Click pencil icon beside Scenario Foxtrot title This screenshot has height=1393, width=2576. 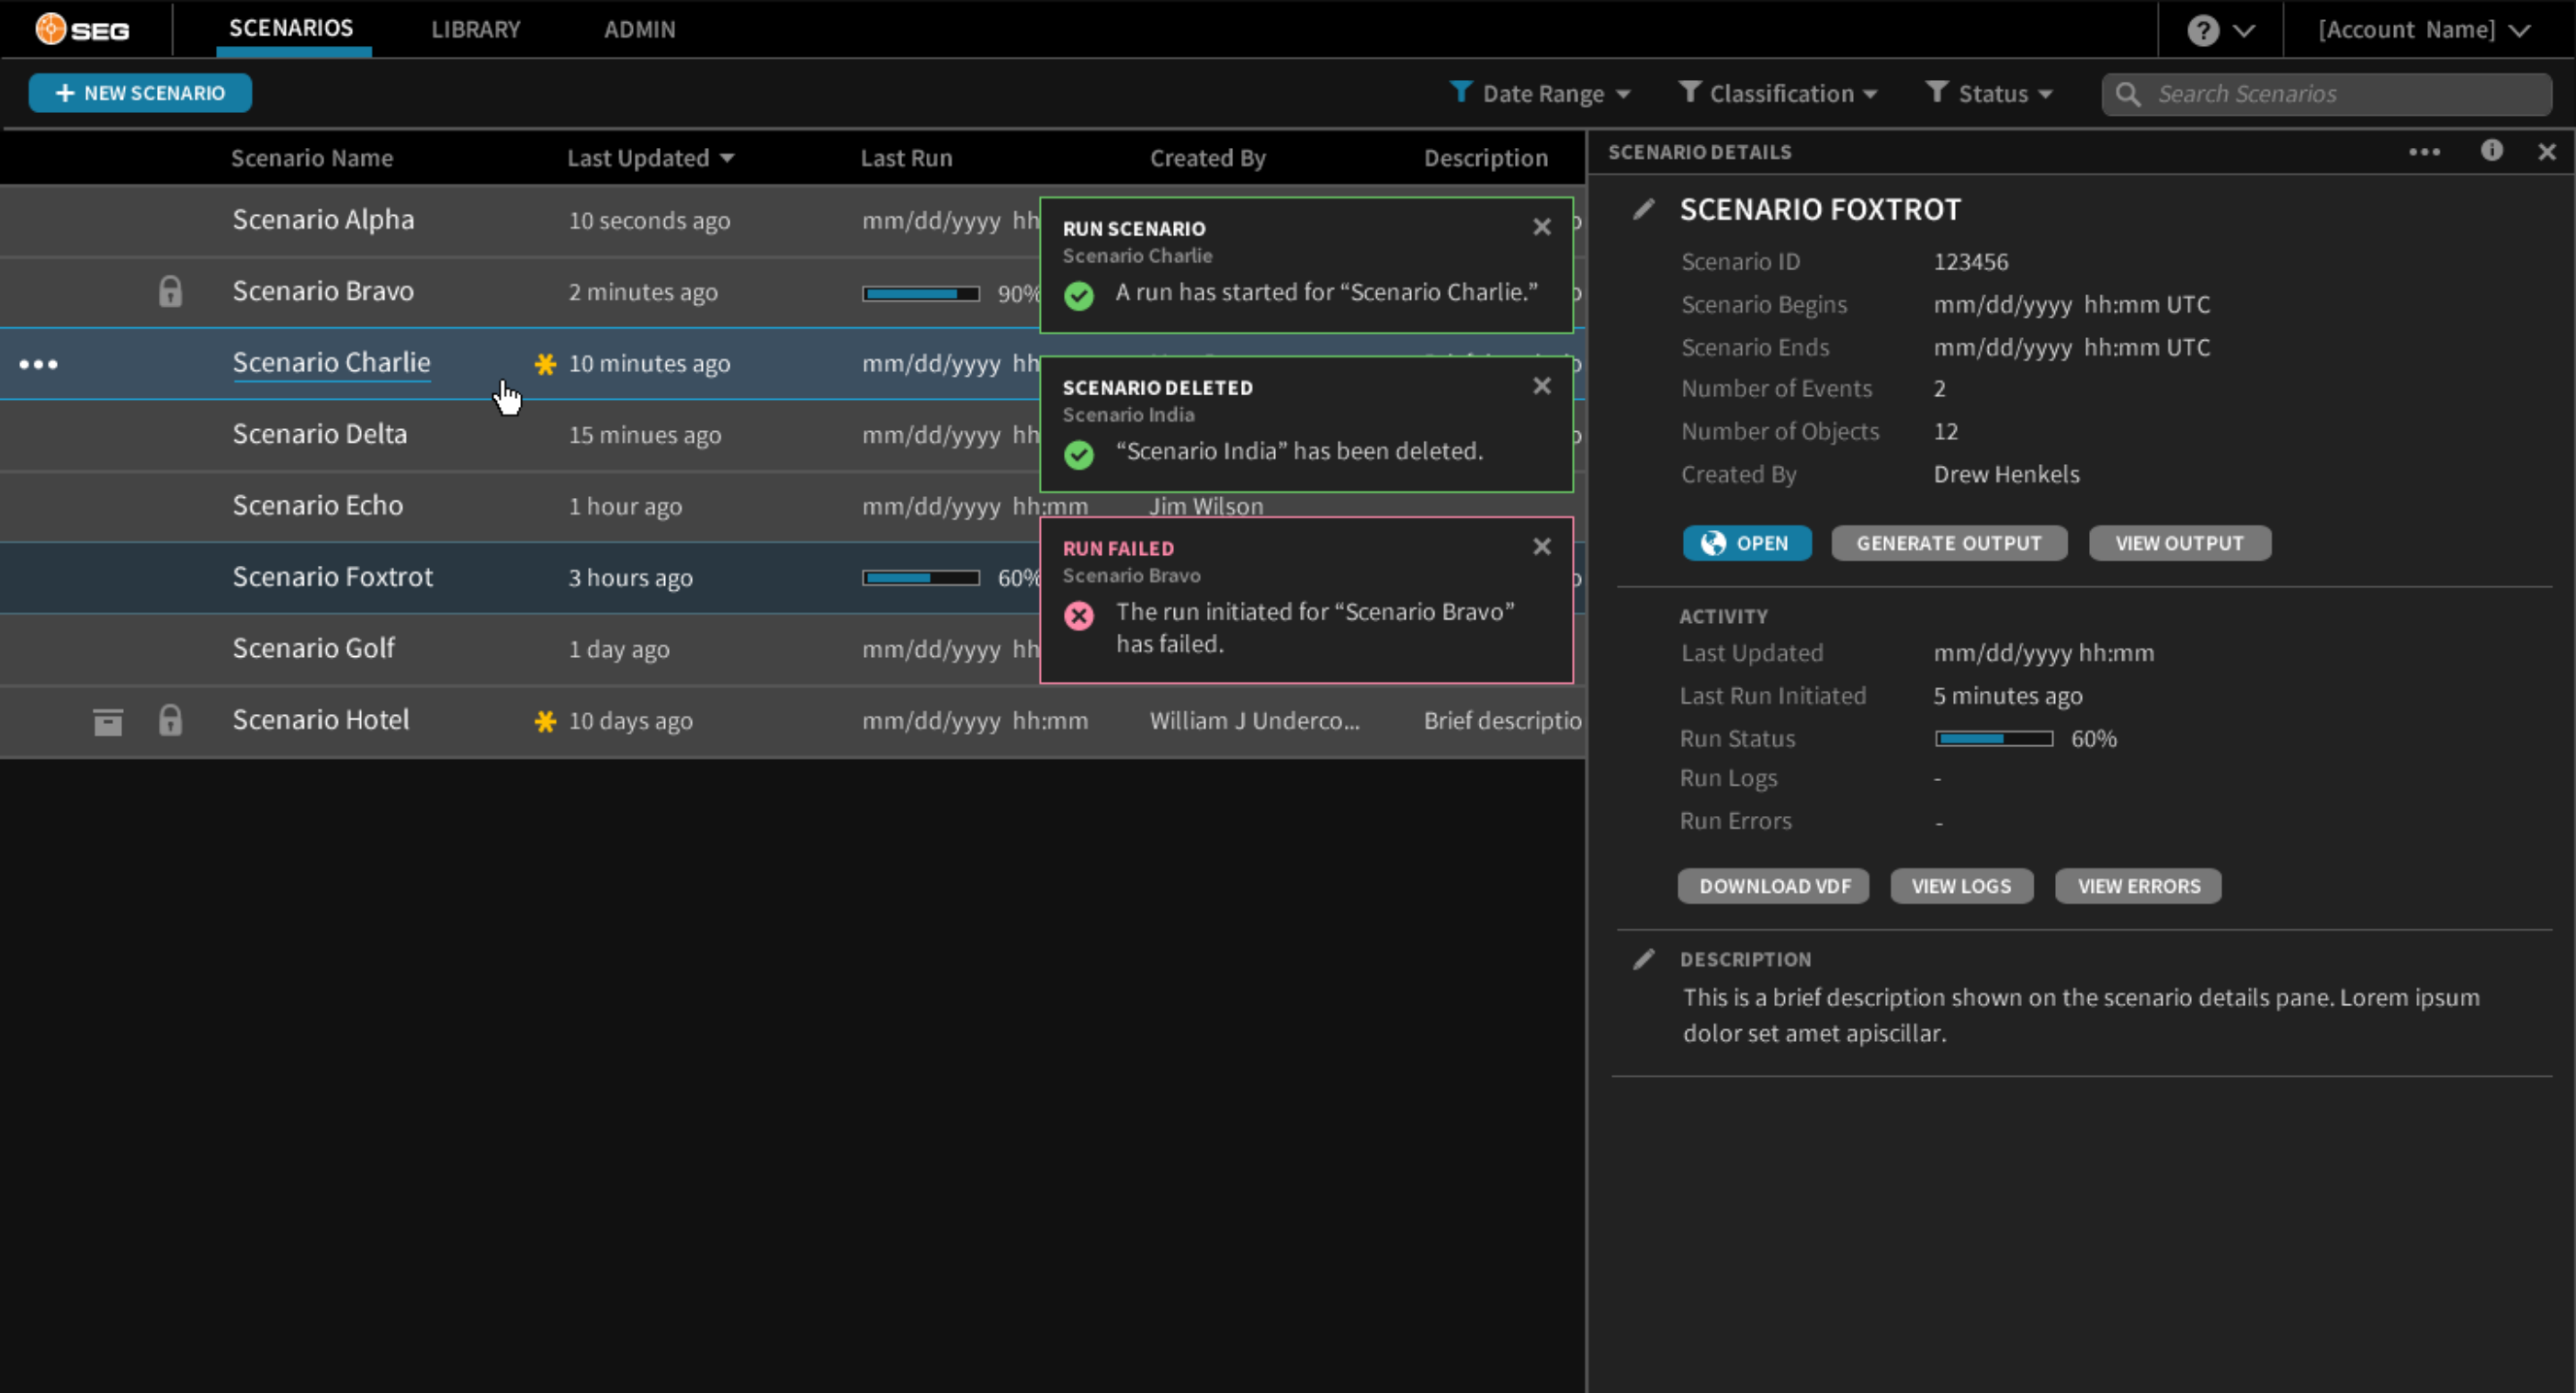1643,210
